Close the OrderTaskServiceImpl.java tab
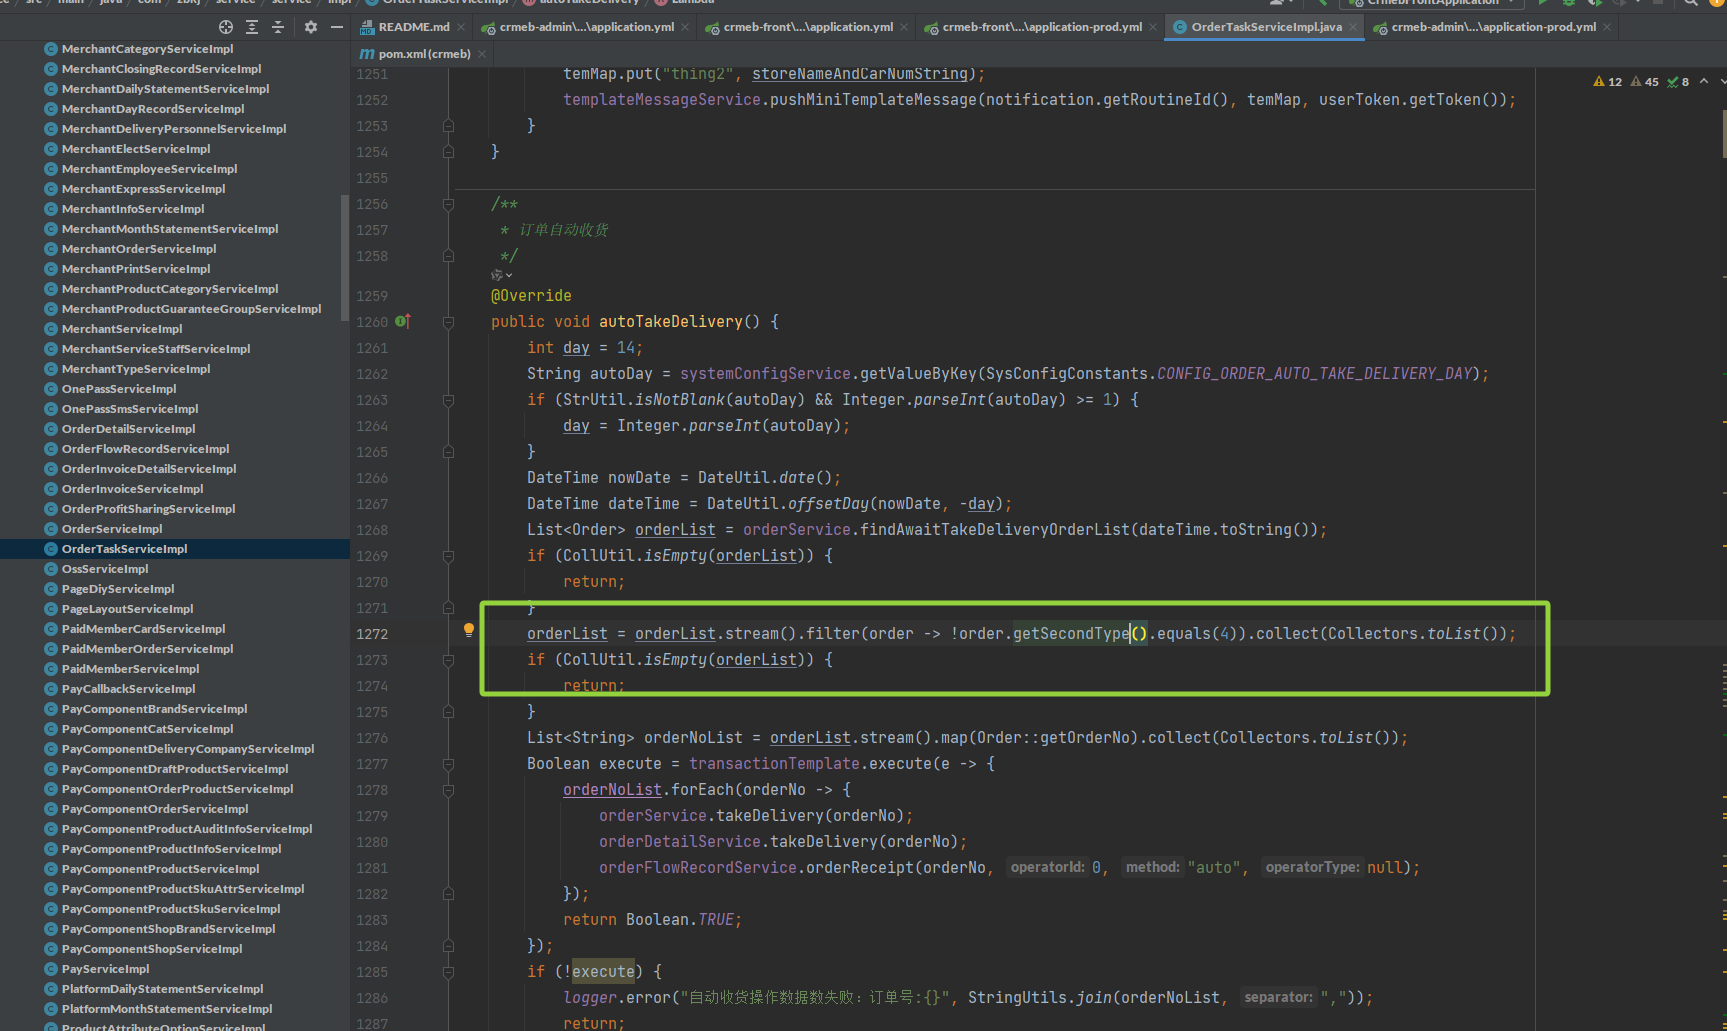Viewport: 1727px width, 1031px height. tap(1354, 27)
